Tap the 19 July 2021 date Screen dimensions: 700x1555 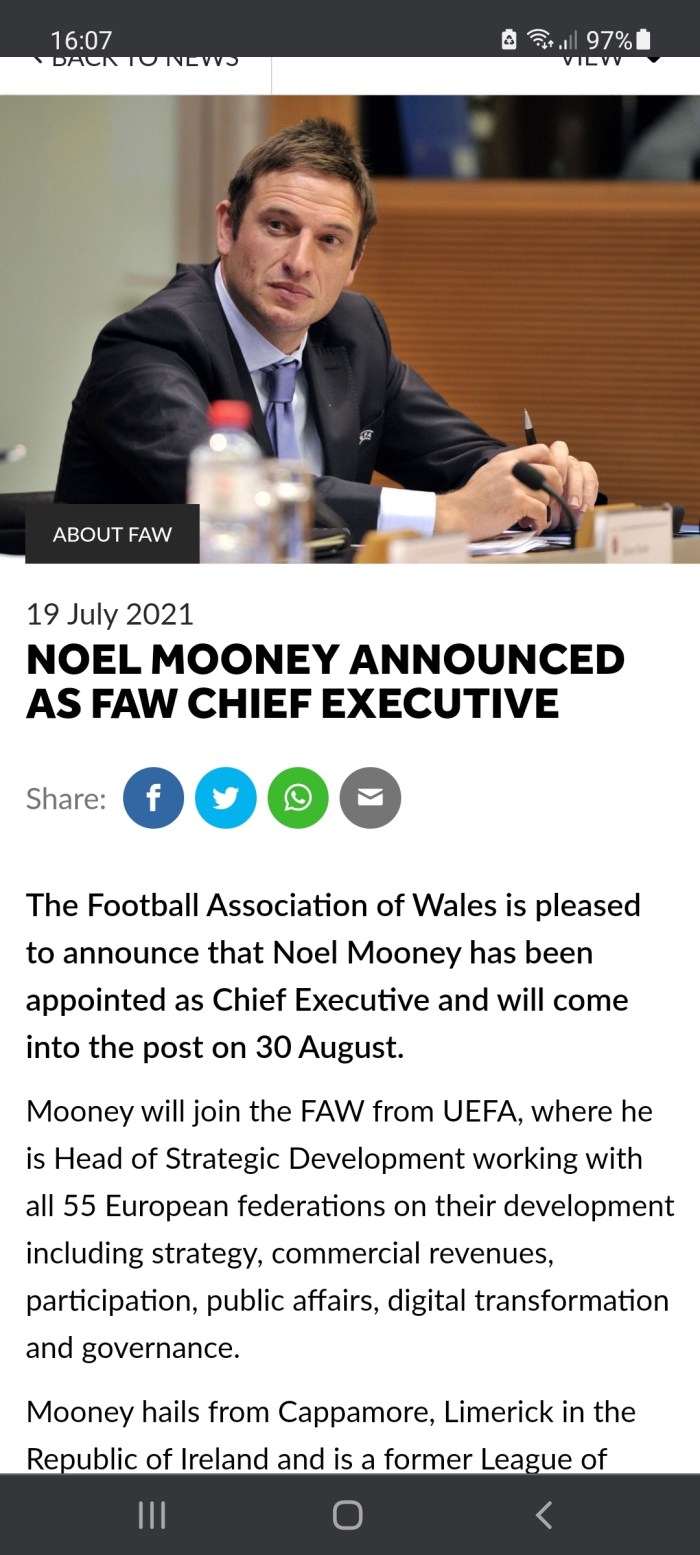(110, 614)
